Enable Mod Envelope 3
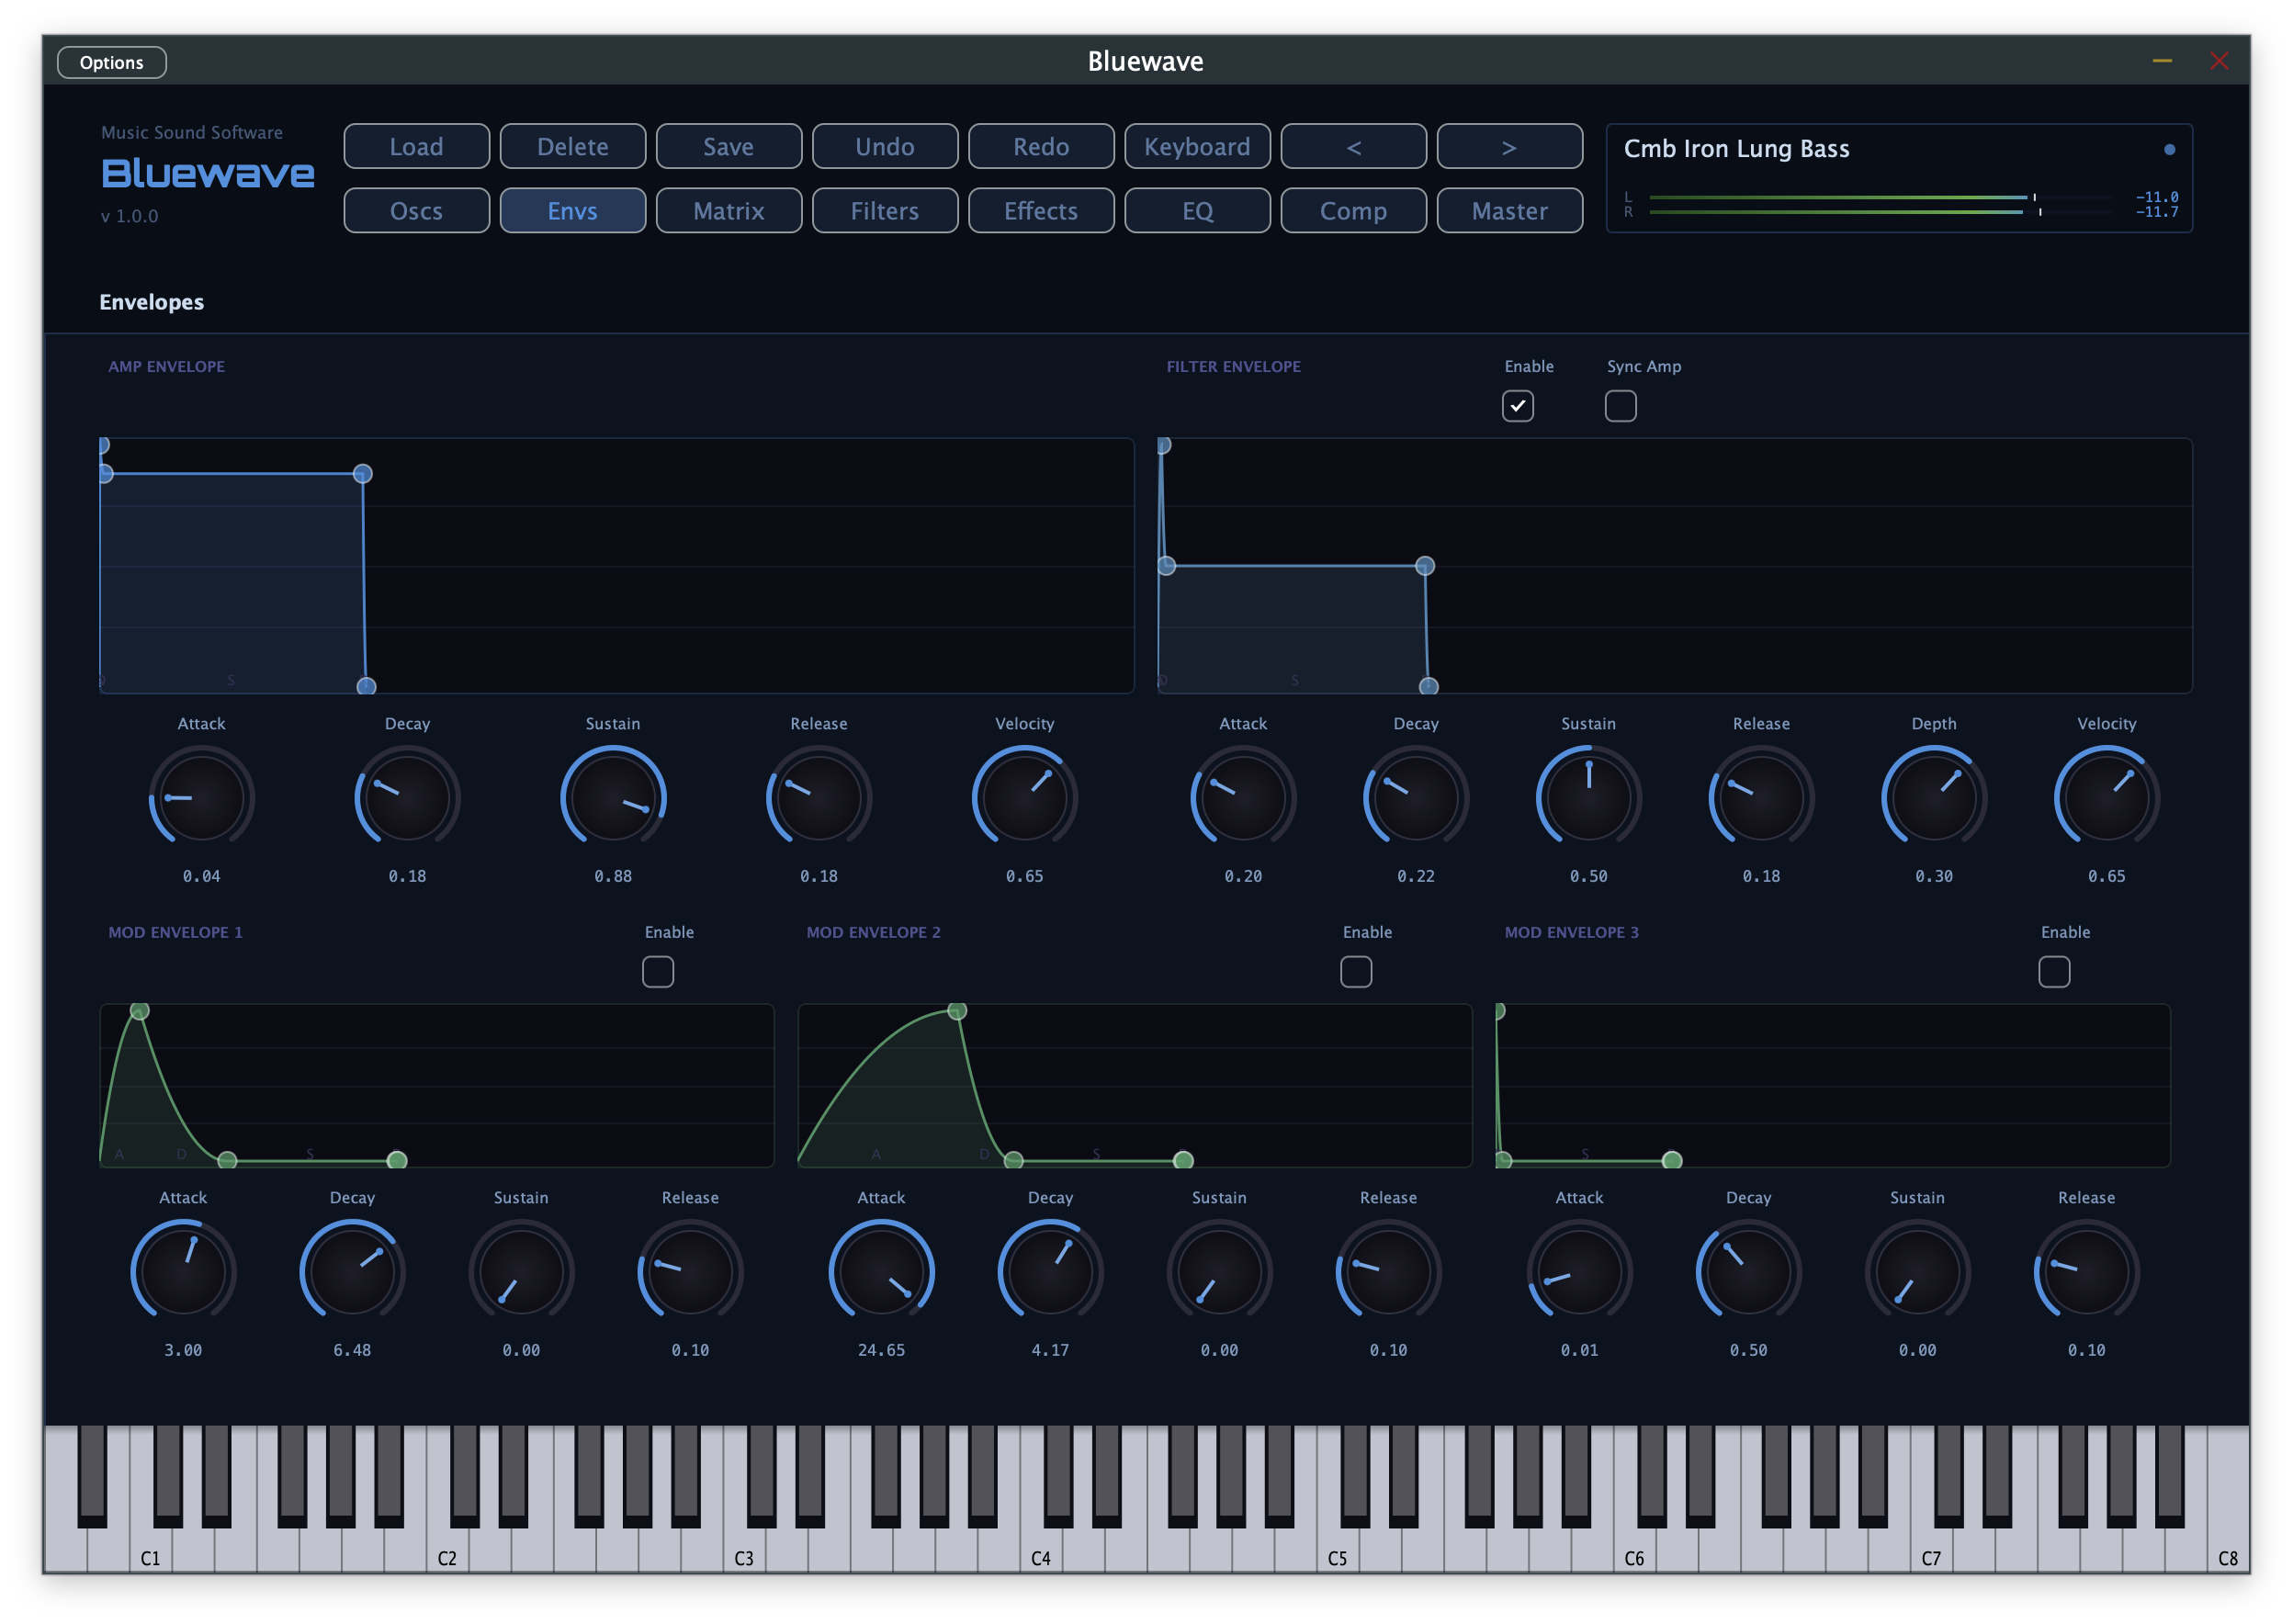2293x1624 pixels. coord(2053,971)
